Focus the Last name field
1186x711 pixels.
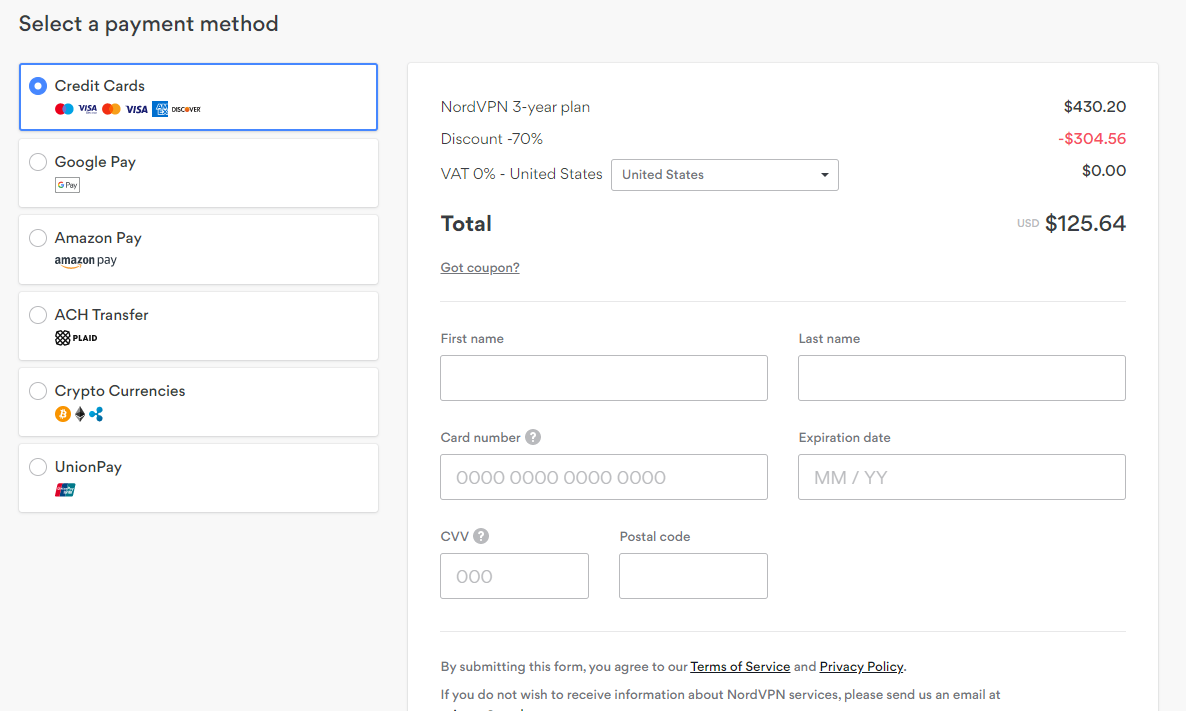(x=961, y=378)
